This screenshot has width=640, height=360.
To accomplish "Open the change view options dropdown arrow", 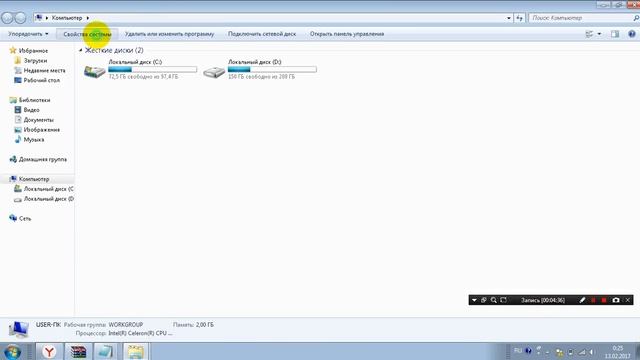I will tap(599, 34).
